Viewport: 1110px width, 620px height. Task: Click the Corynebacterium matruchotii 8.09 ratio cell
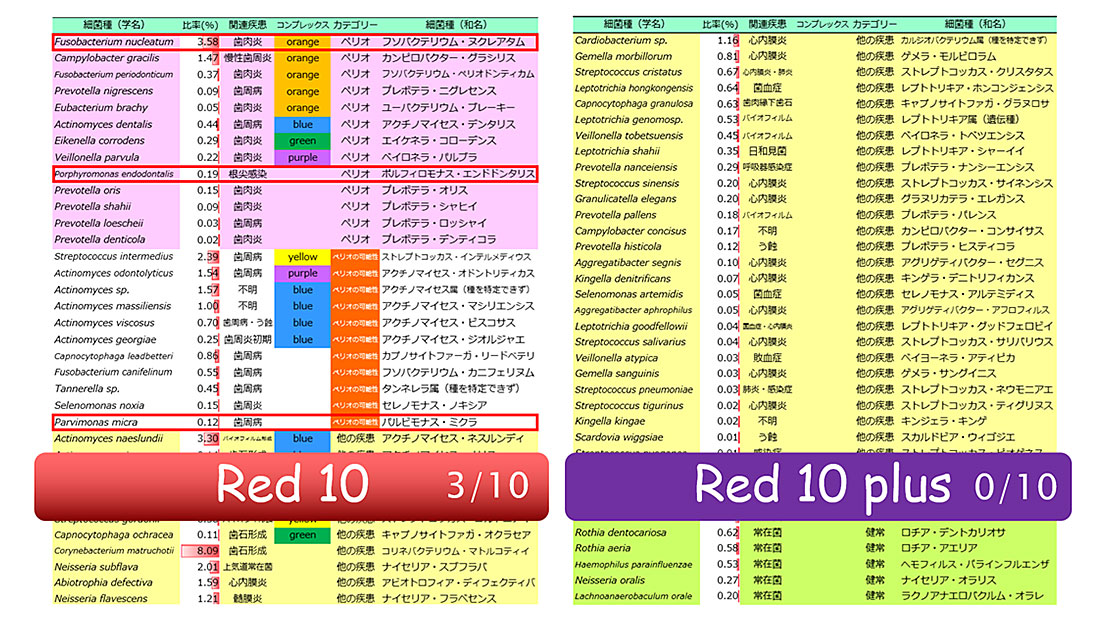coord(200,551)
